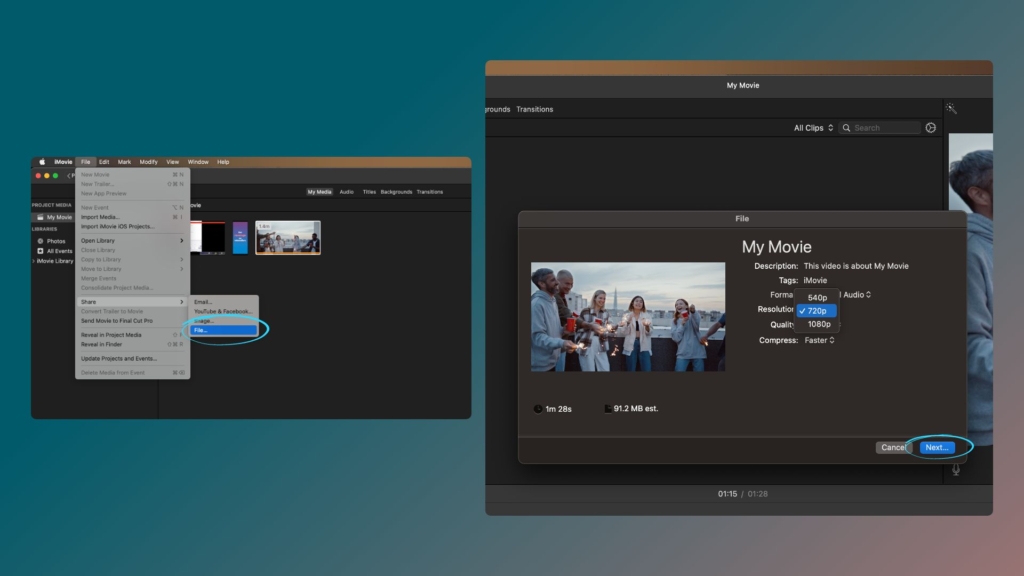Screen dimensions: 1024x576
Task: Click the Next… button in File dialog
Action: point(937,447)
